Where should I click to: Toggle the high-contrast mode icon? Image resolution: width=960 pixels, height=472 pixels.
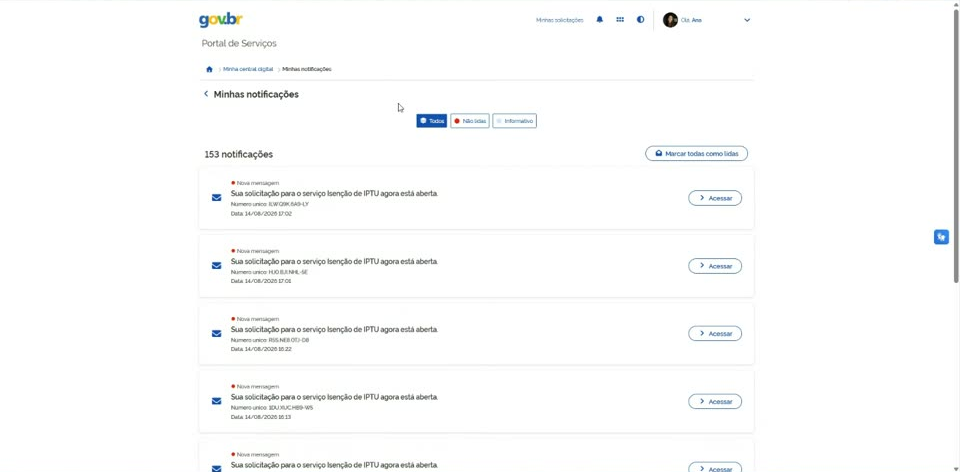pos(640,20)
